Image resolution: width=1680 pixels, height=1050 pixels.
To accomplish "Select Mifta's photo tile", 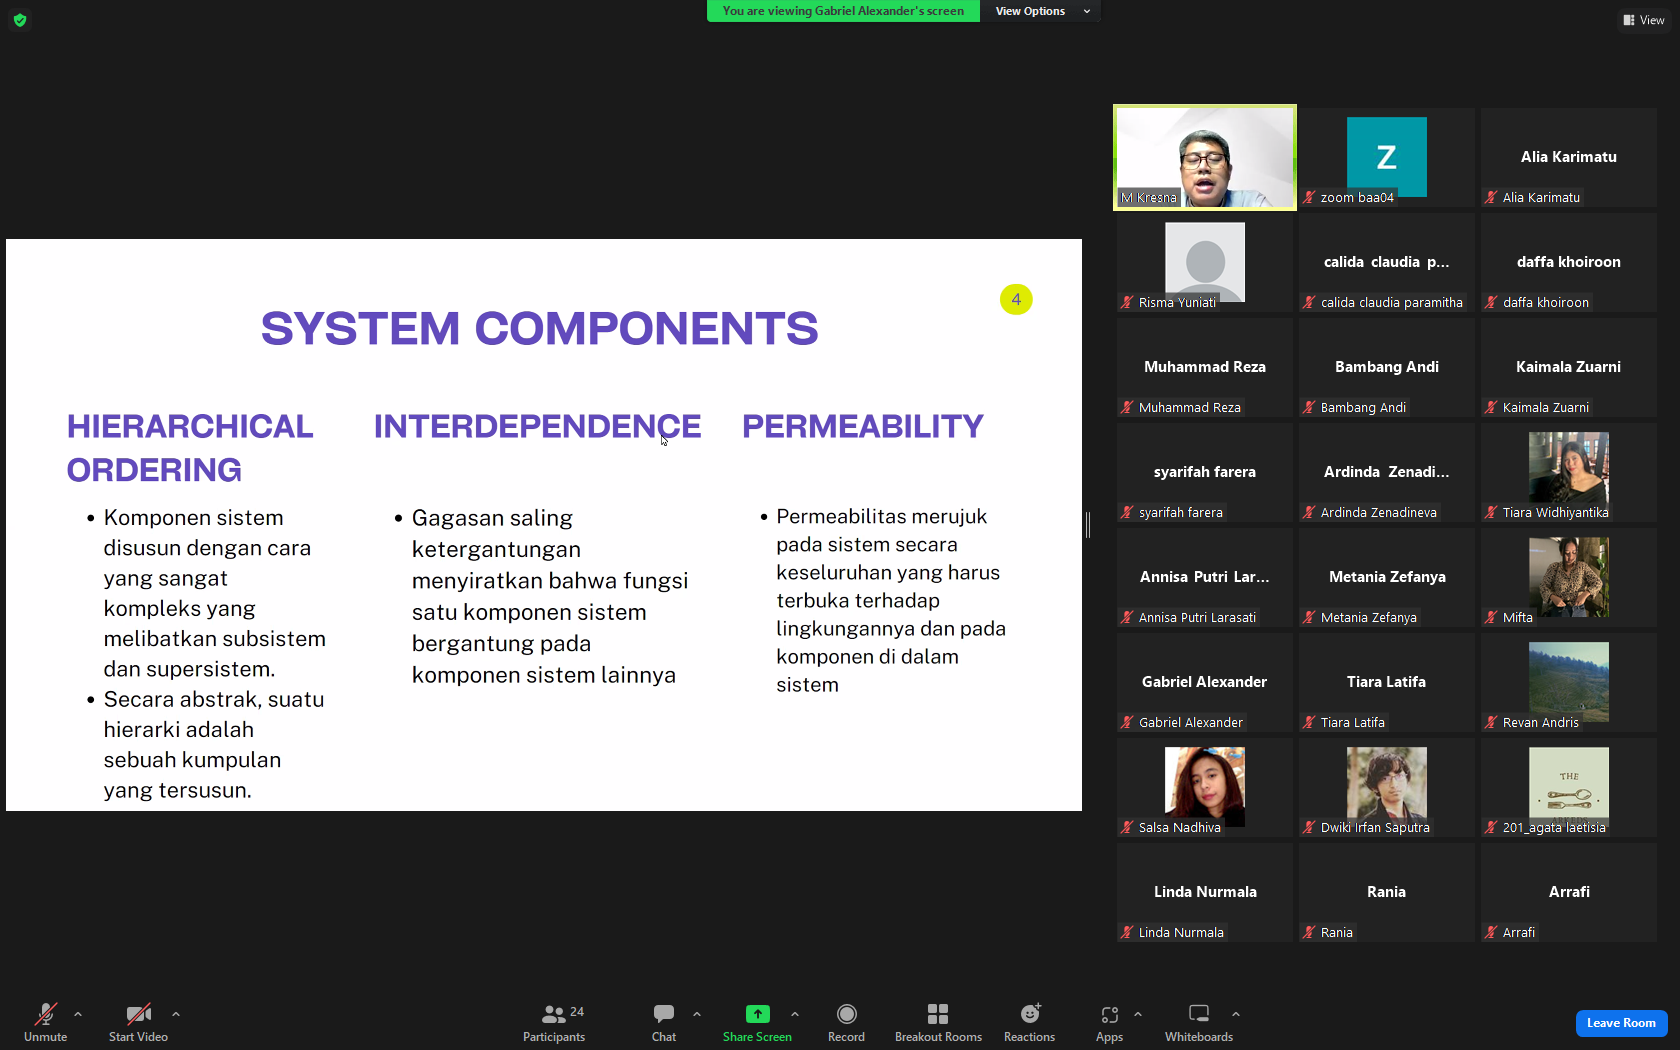I will (x=1568, y=578).
